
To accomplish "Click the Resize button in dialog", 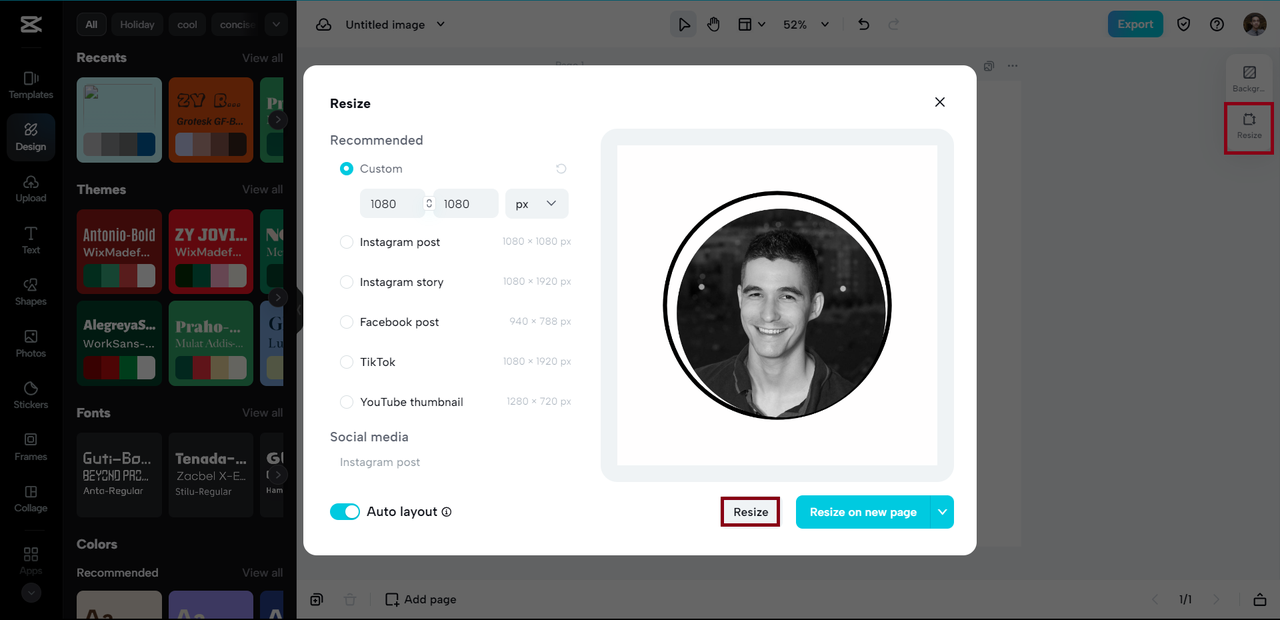I will (x=750, y=512).
